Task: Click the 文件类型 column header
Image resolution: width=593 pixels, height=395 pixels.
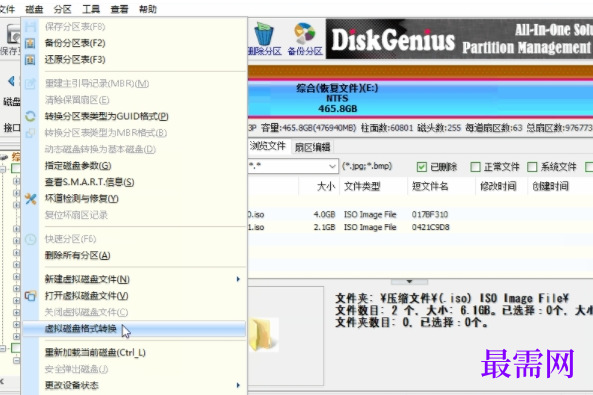Action: pos(373,186)
